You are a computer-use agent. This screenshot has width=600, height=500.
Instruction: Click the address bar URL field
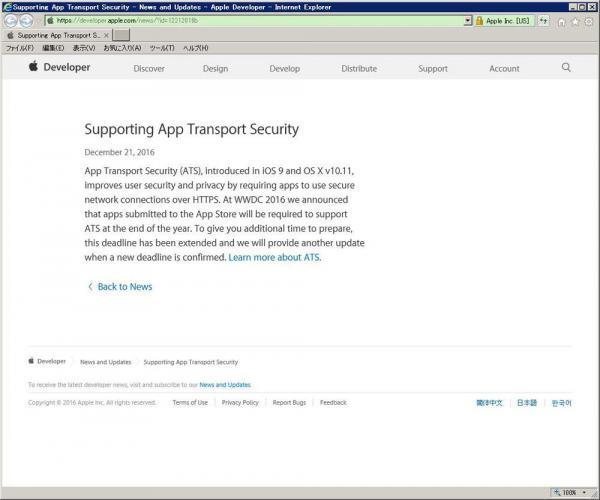(x=254, y=21)
